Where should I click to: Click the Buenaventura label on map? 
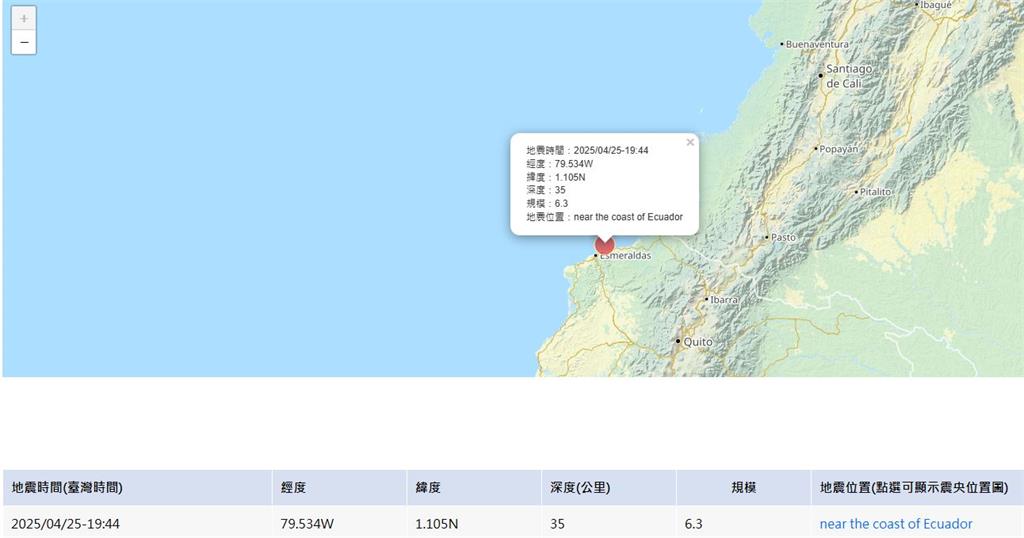tap(817, 44)
